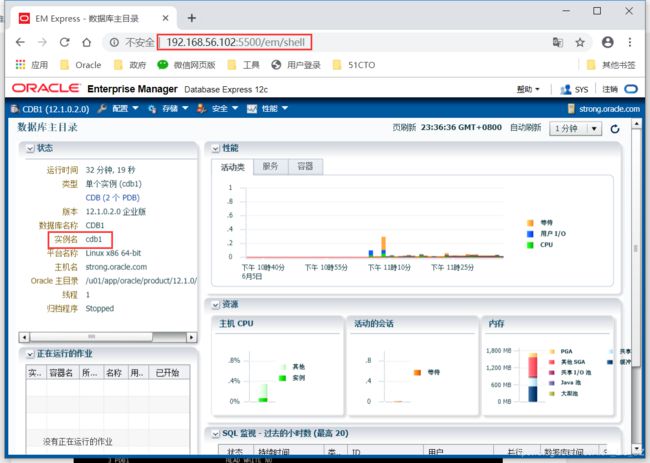This screenshot has width=650, height=463.
Task: Reload the EM Express page
Action: pos(64,42)
